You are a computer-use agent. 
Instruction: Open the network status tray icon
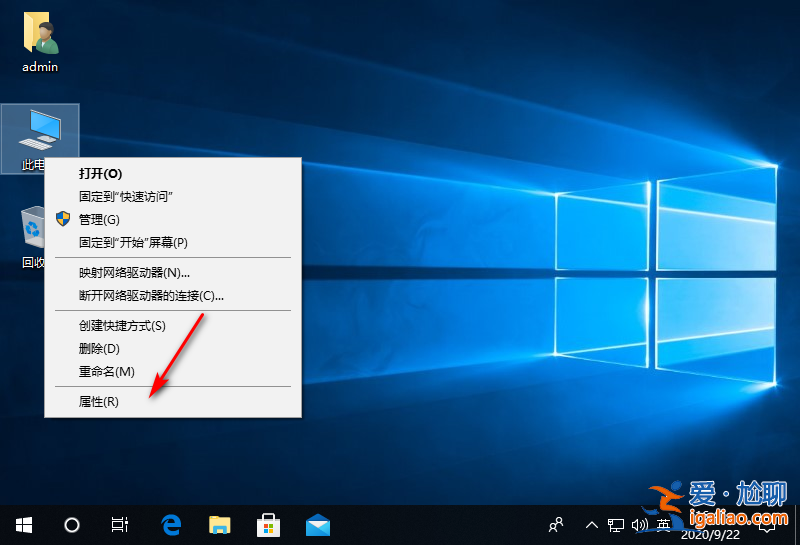point(616,525)
